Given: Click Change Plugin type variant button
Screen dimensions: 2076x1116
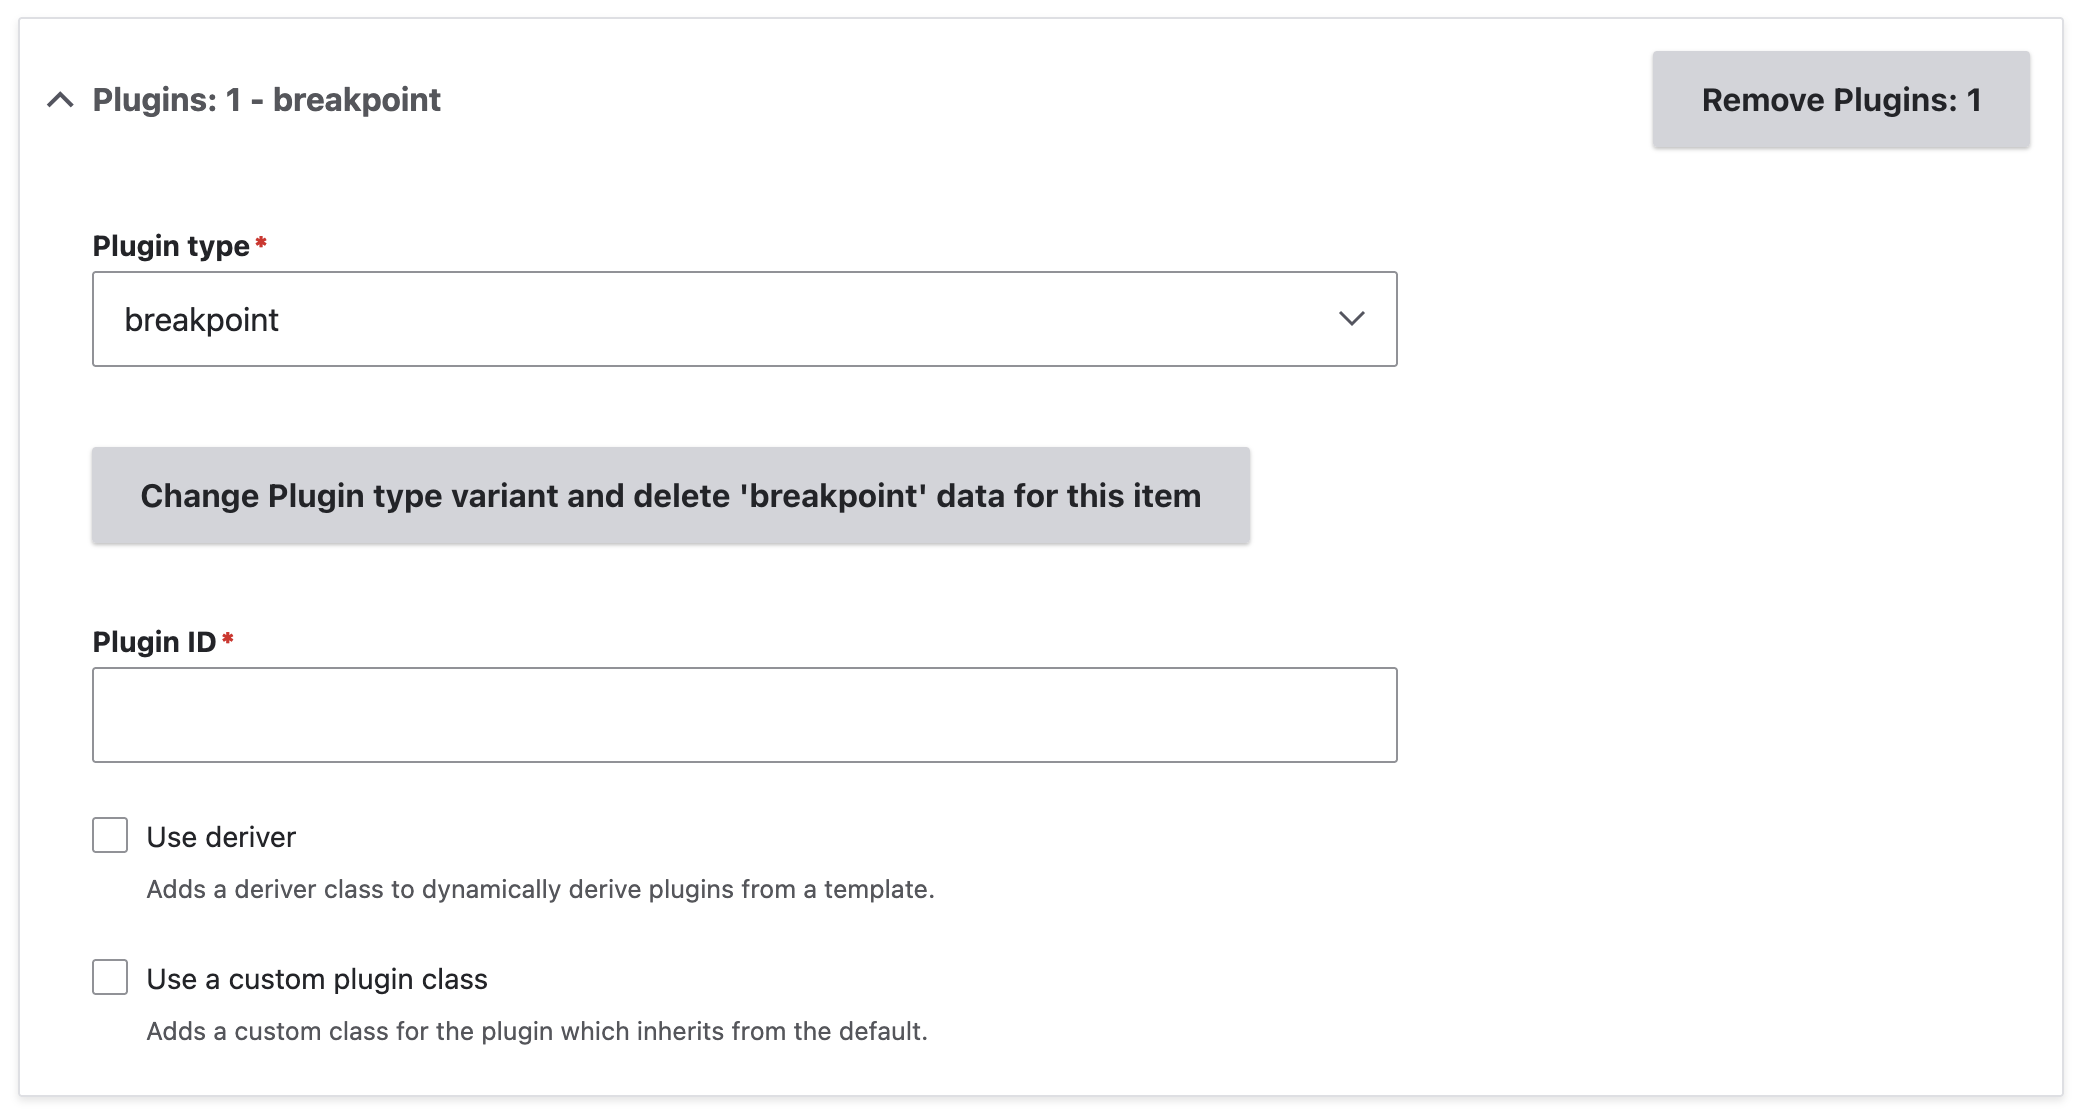Looking at the screenshot, I should pos(670,496).
